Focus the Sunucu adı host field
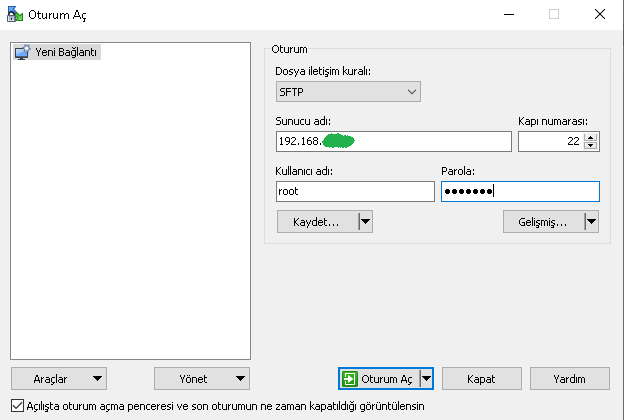Screen dimensions: 624x420 point(394,142)
